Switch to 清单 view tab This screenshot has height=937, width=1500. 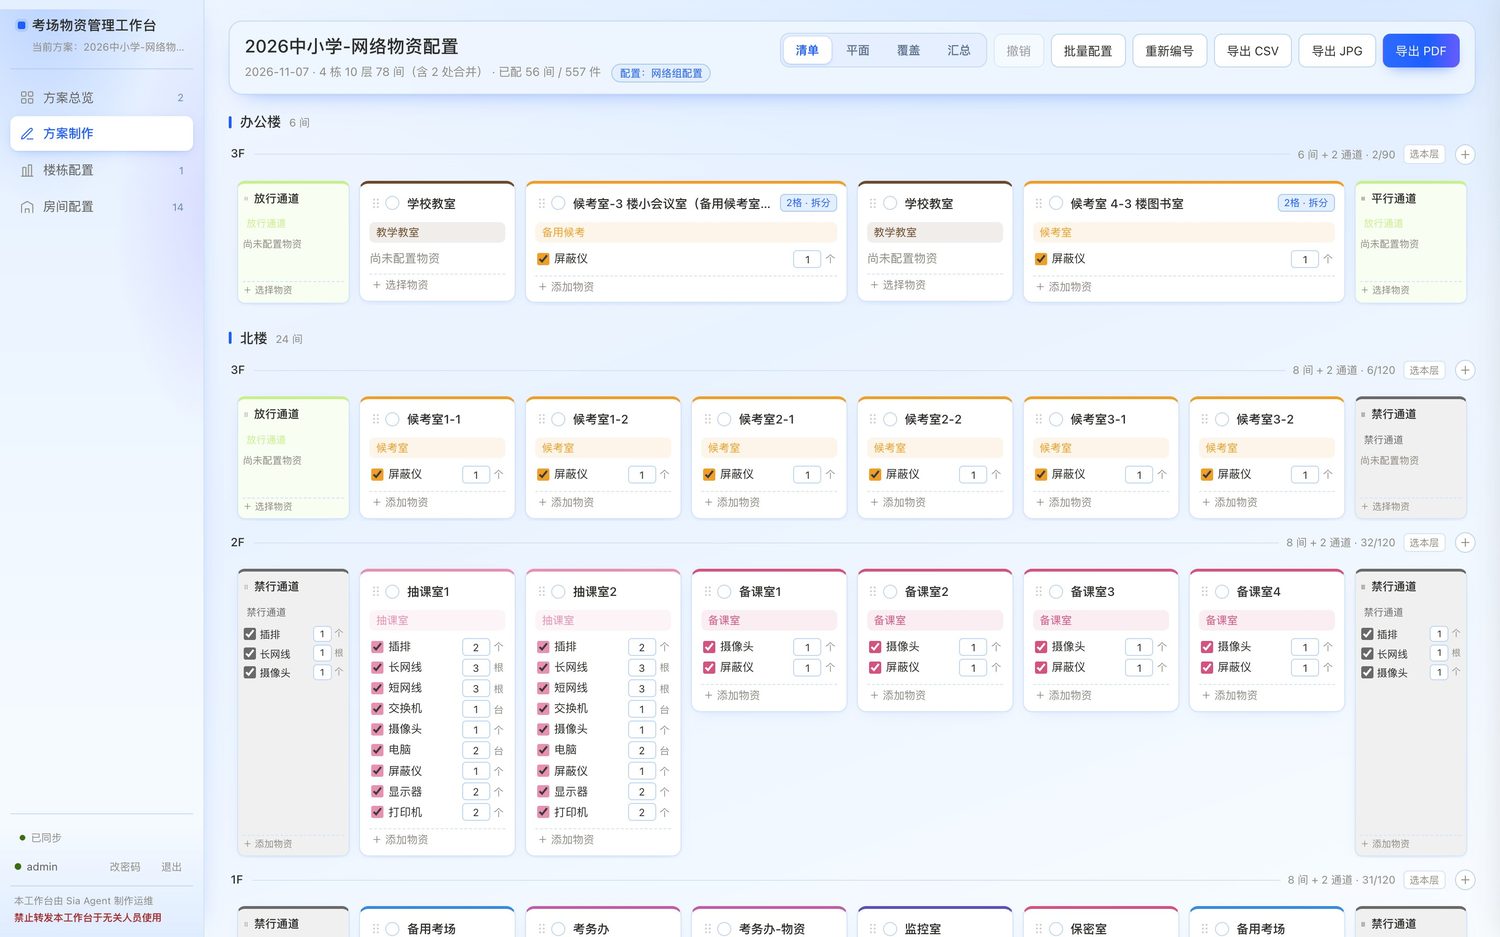tap(807, 50)
